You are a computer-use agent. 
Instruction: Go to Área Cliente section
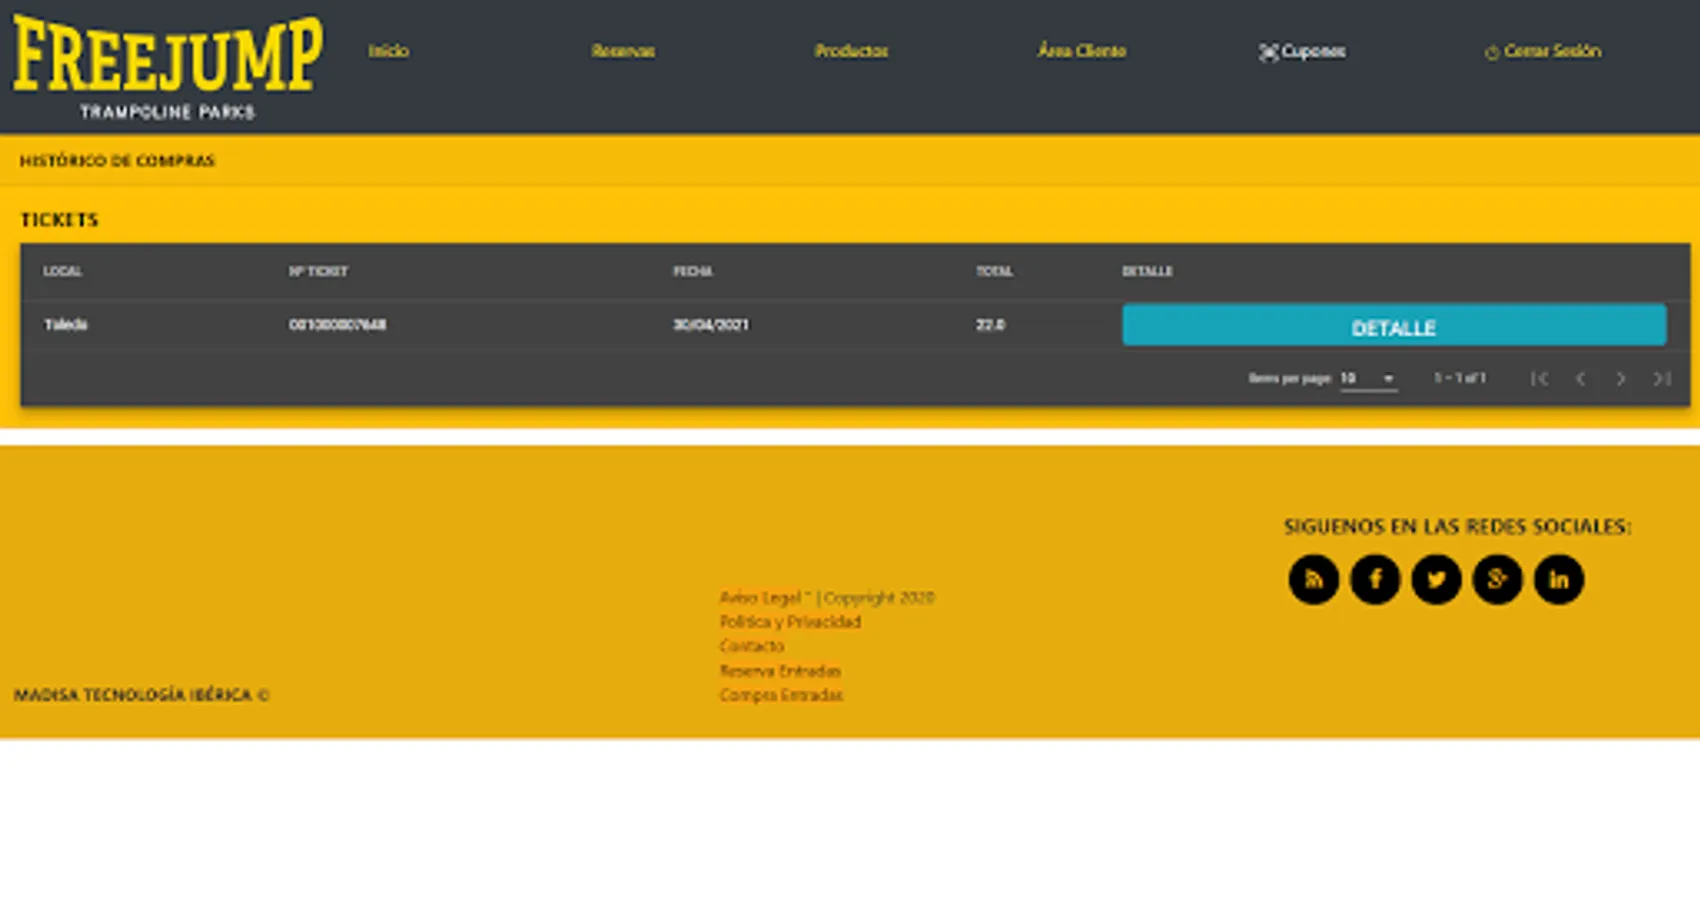tap(1081, 50)
